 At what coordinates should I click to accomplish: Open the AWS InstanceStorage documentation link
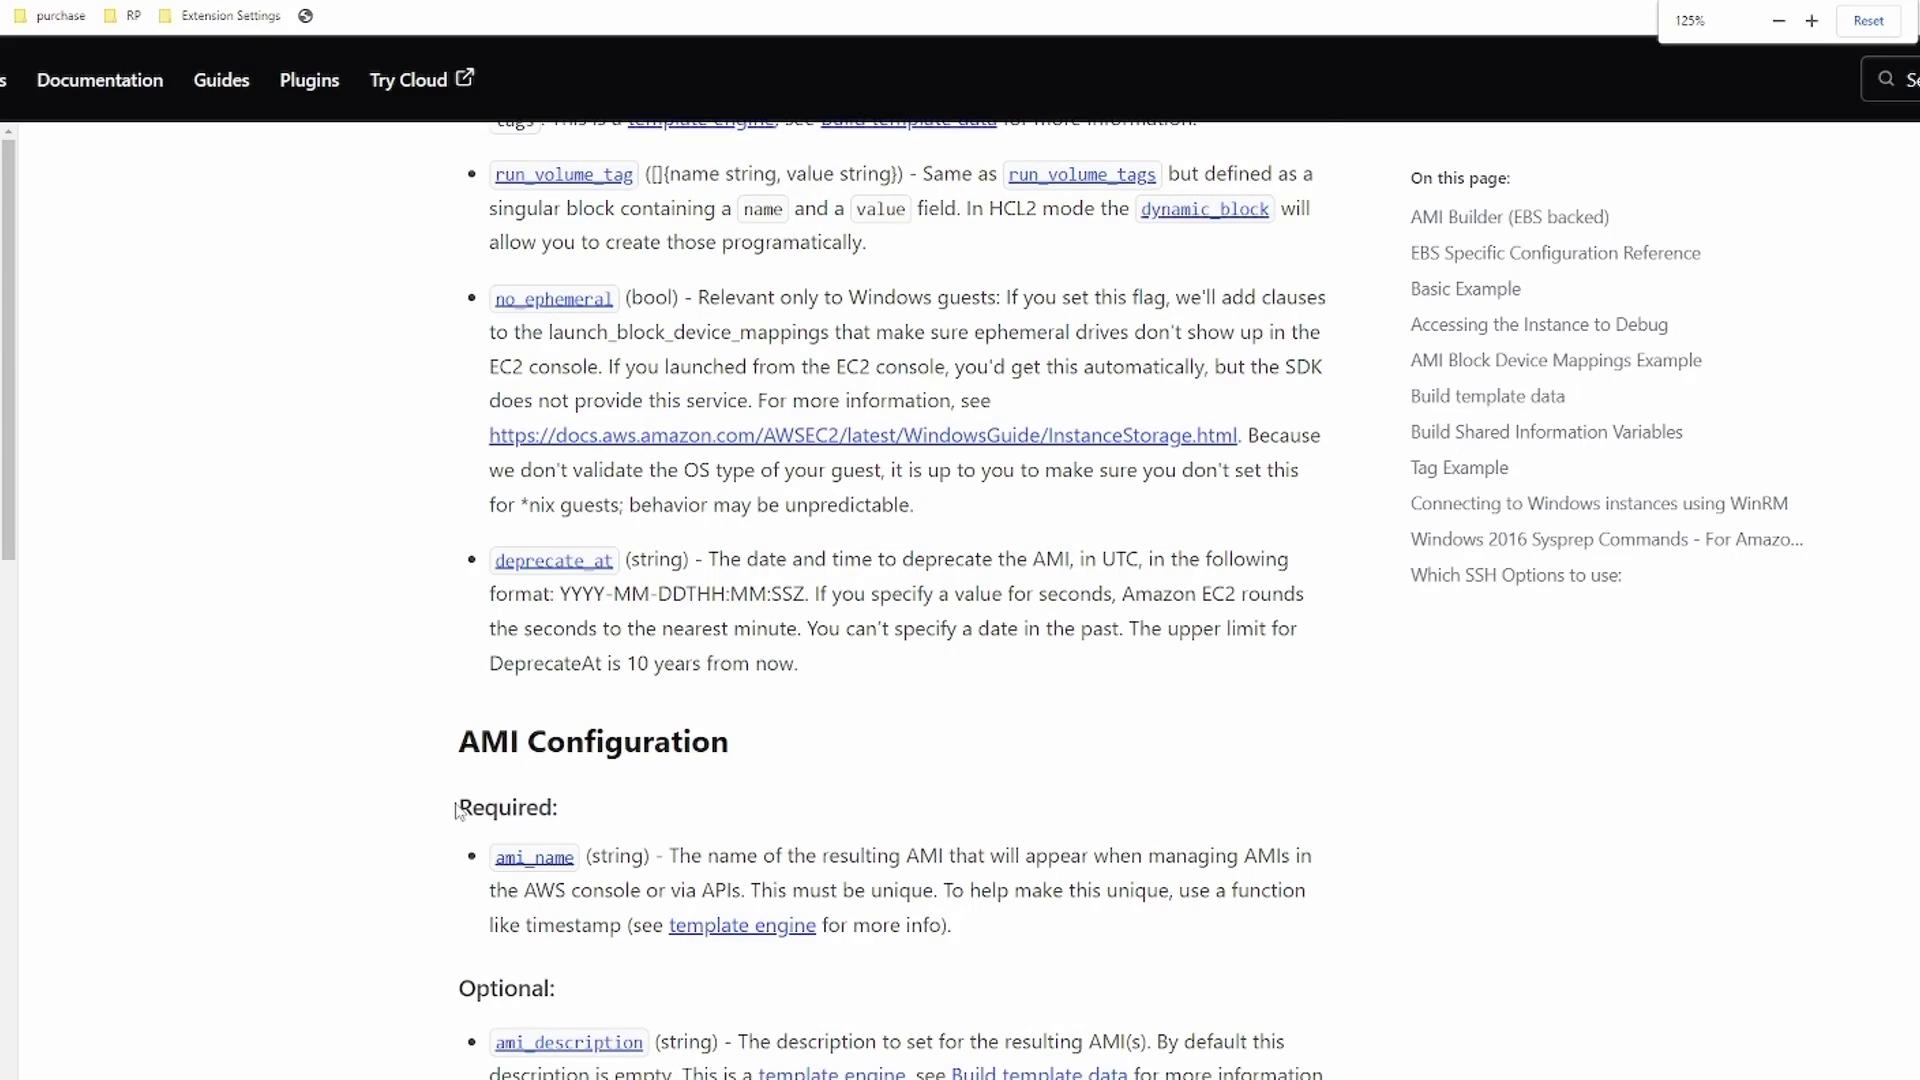[862, 436]
